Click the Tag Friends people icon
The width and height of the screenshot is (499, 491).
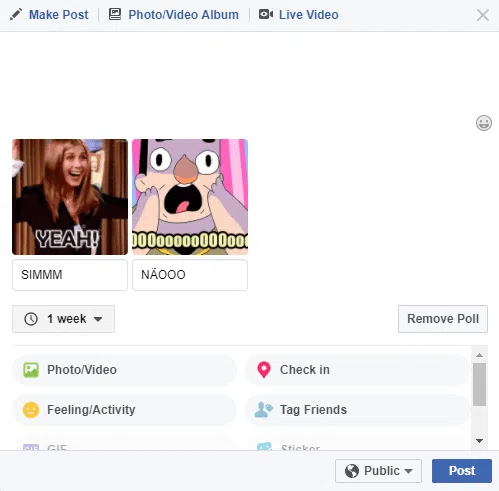click(x=264, y=410)
